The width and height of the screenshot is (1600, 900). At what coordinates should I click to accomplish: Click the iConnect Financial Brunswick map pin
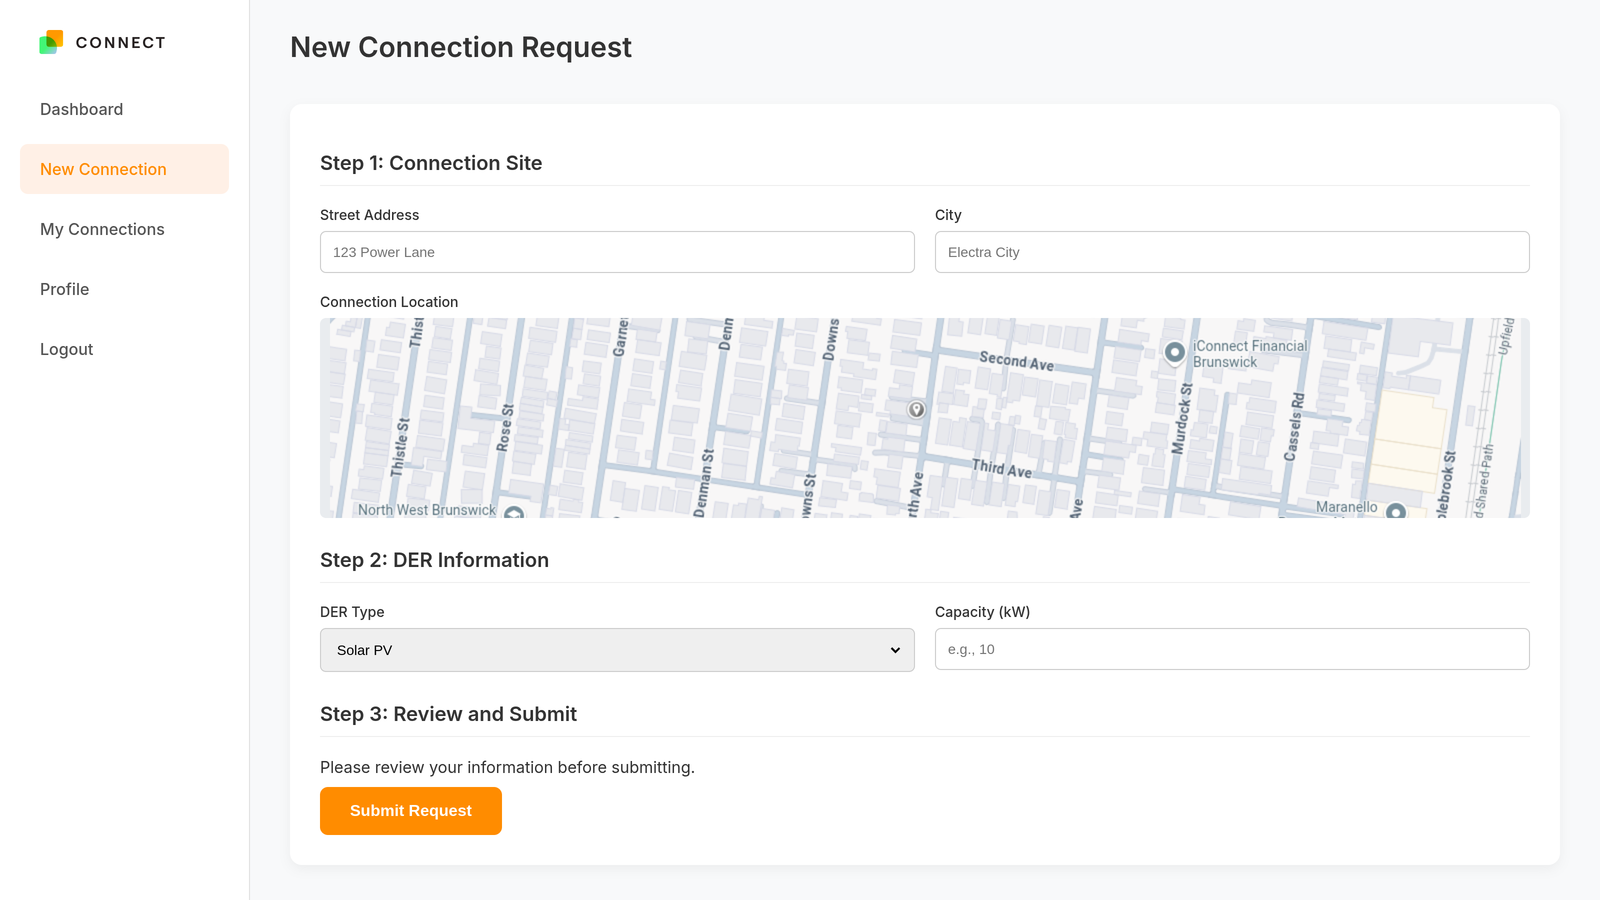coord(1175,352)
